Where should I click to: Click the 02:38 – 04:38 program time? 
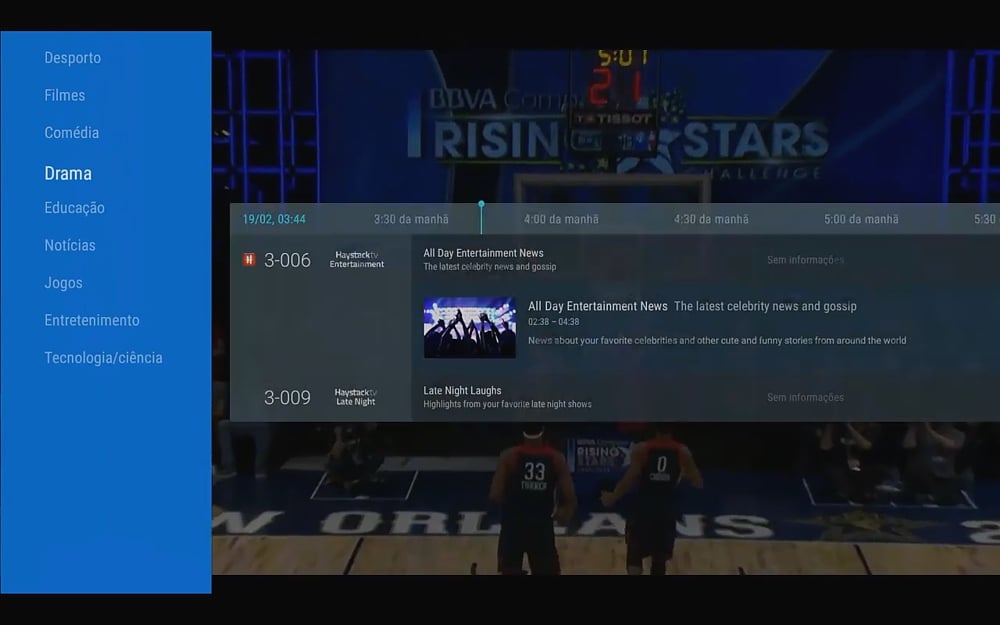pos(554,322)
